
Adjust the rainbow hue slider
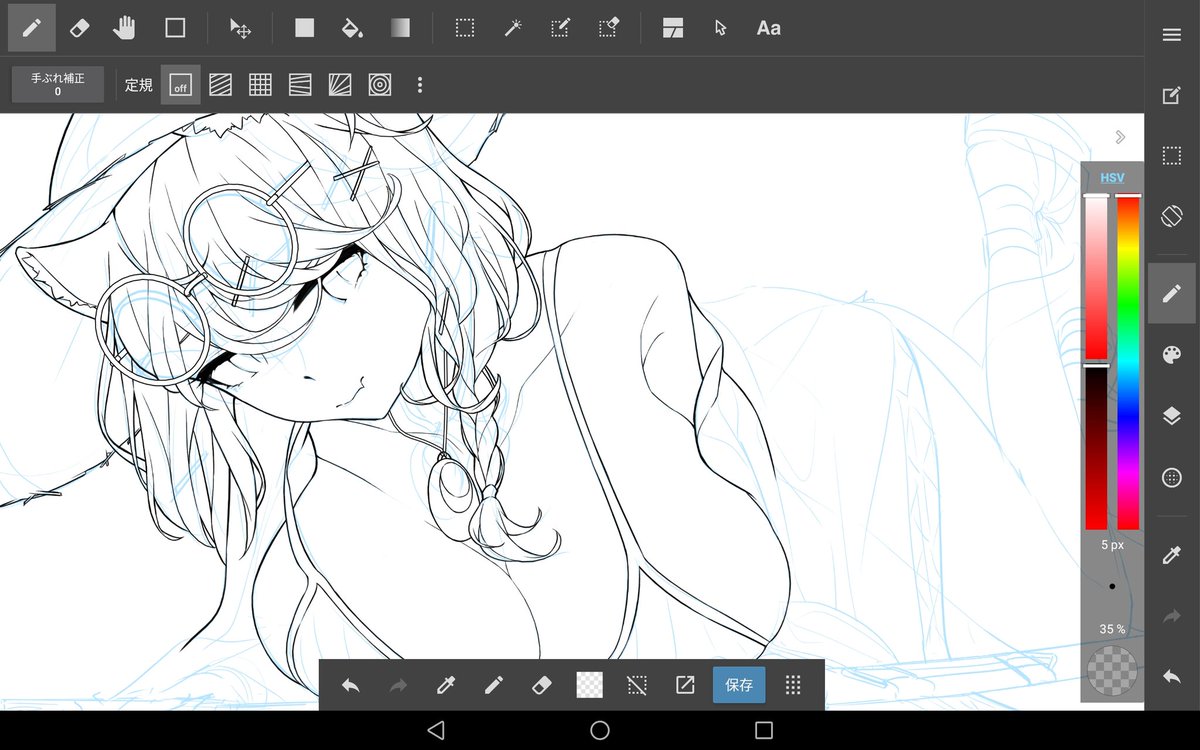tap(1128, 362)
